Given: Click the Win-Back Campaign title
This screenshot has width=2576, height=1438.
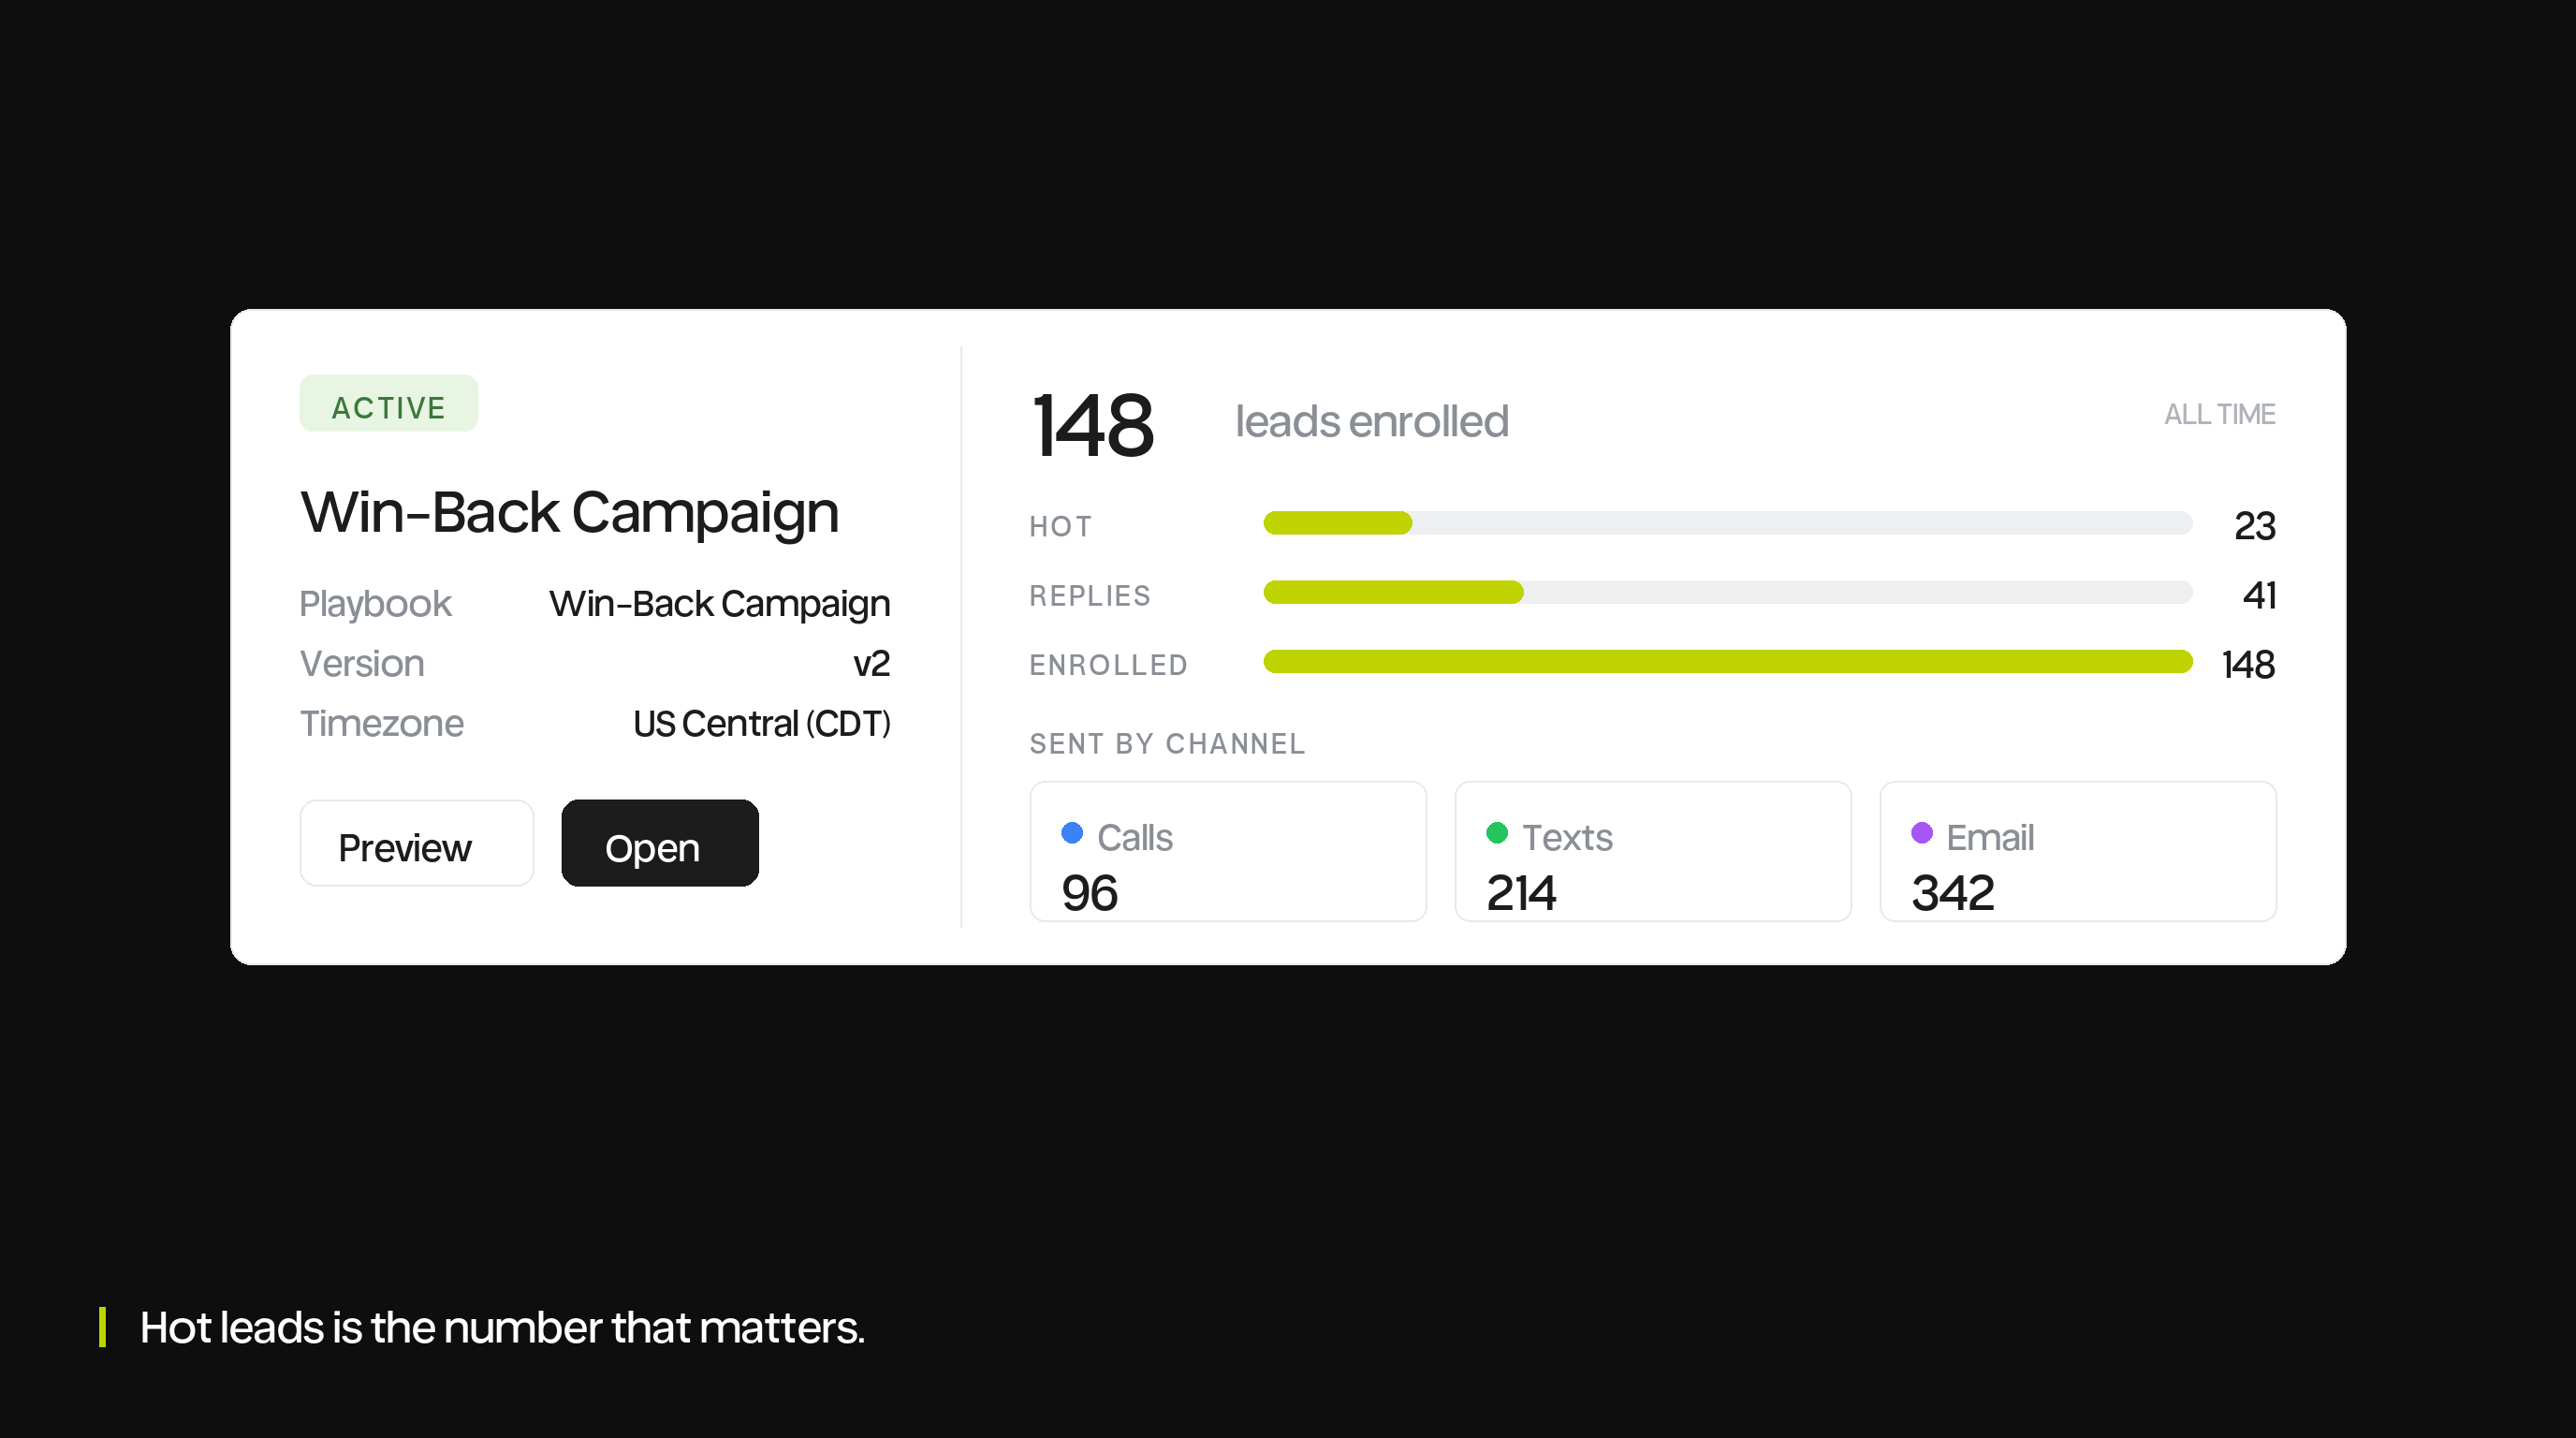Looking at the screenshot, I should [x=570, y=513].
